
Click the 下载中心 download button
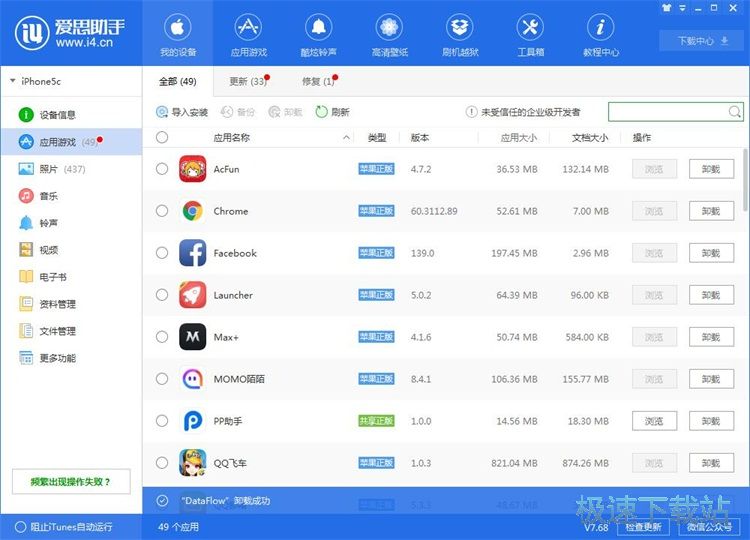[x=702, y=41]
